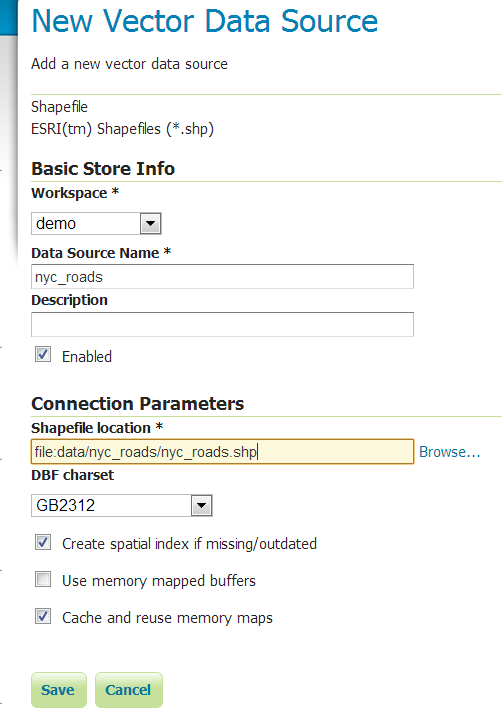Screen dimensions: 502x718
Task: Click Create spatial index if missing/outdated label
Action: tap(189, 544)
